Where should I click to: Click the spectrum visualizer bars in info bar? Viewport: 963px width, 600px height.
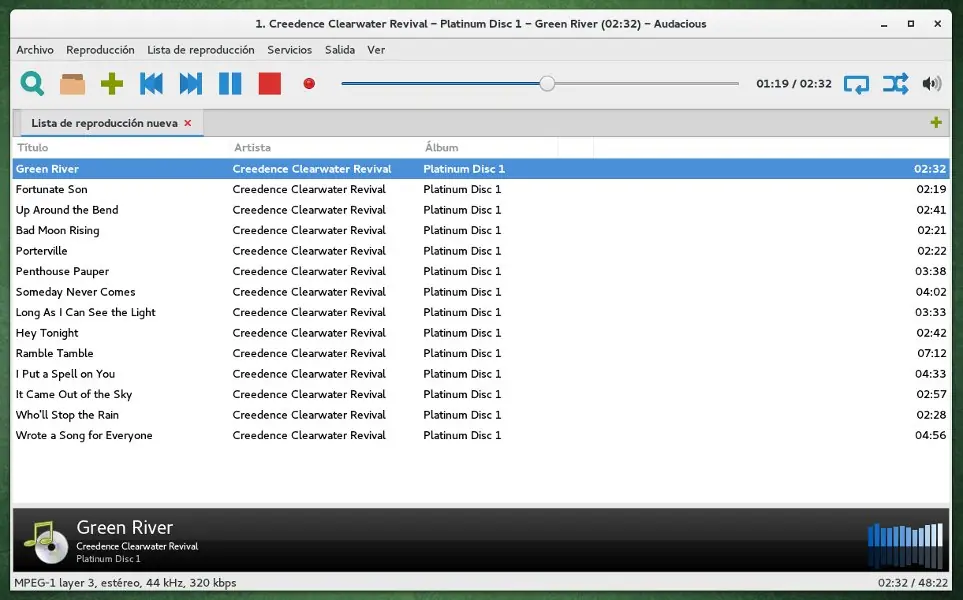click(x=905, y=545)
